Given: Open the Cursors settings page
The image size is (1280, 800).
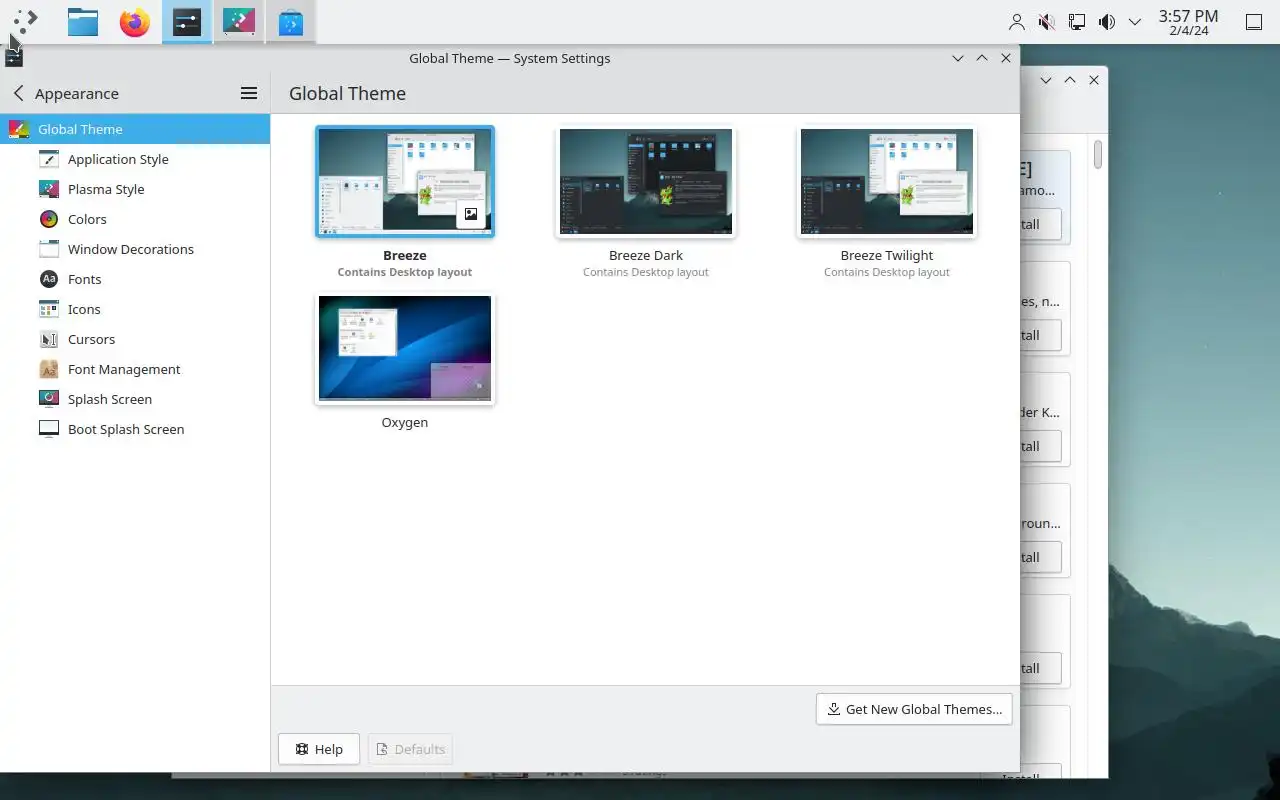Looking at the screenshot, I should coord(135,339).
